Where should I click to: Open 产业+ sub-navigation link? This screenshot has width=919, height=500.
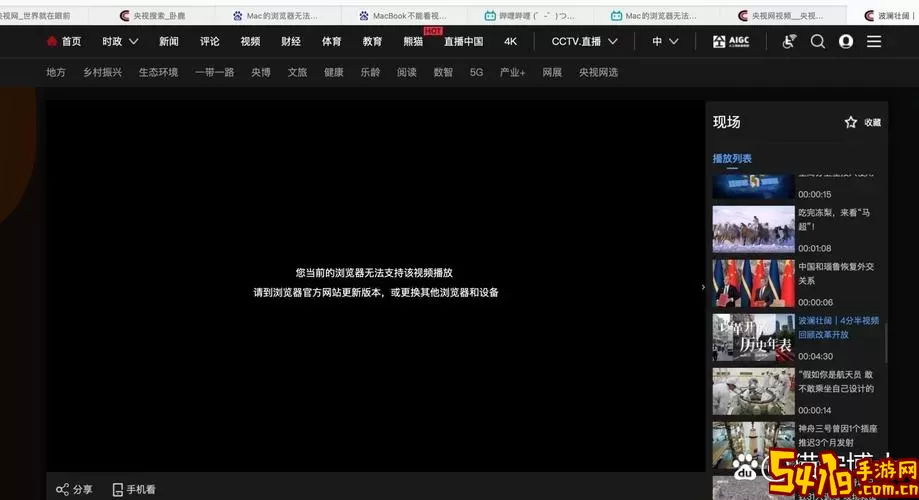pyautogui.click(x=512, y=73)
